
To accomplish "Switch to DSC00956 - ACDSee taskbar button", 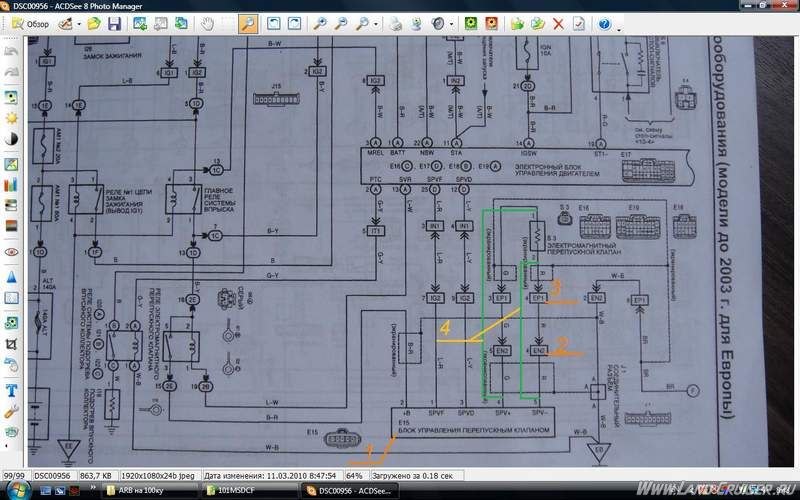I will coord(350,491).
